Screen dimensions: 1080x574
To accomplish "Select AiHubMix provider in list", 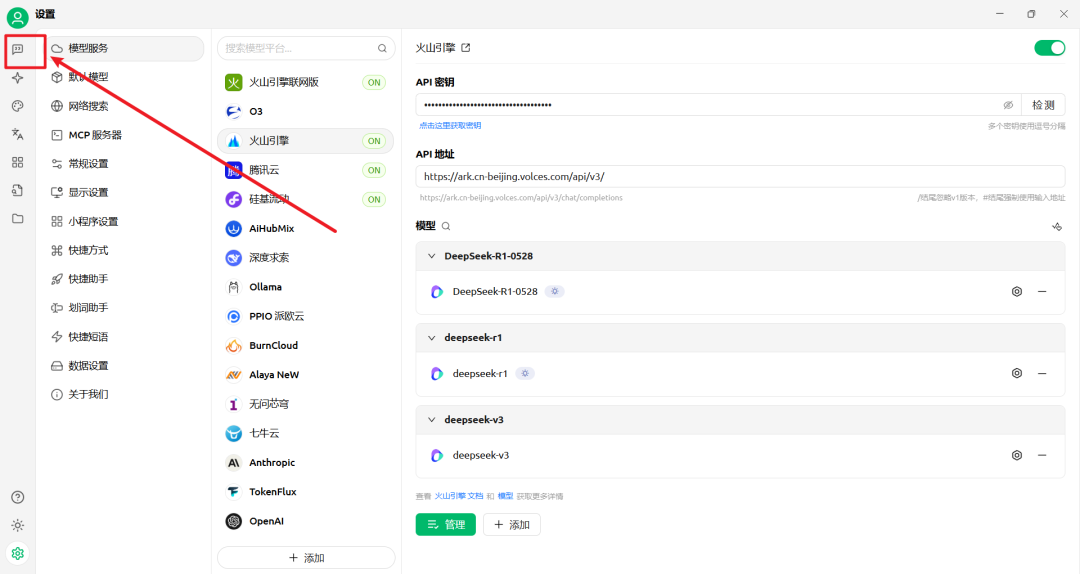I will click(306, 228).
